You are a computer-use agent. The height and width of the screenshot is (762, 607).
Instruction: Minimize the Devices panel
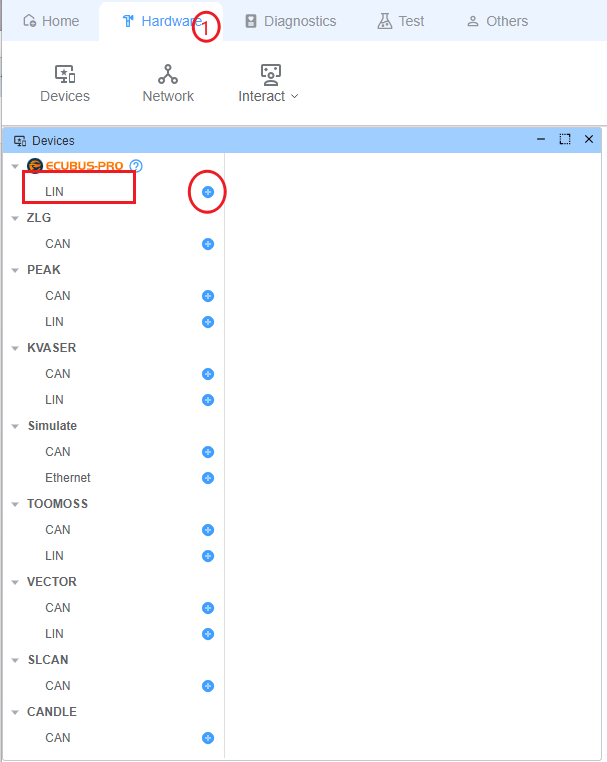coord(541,139)
